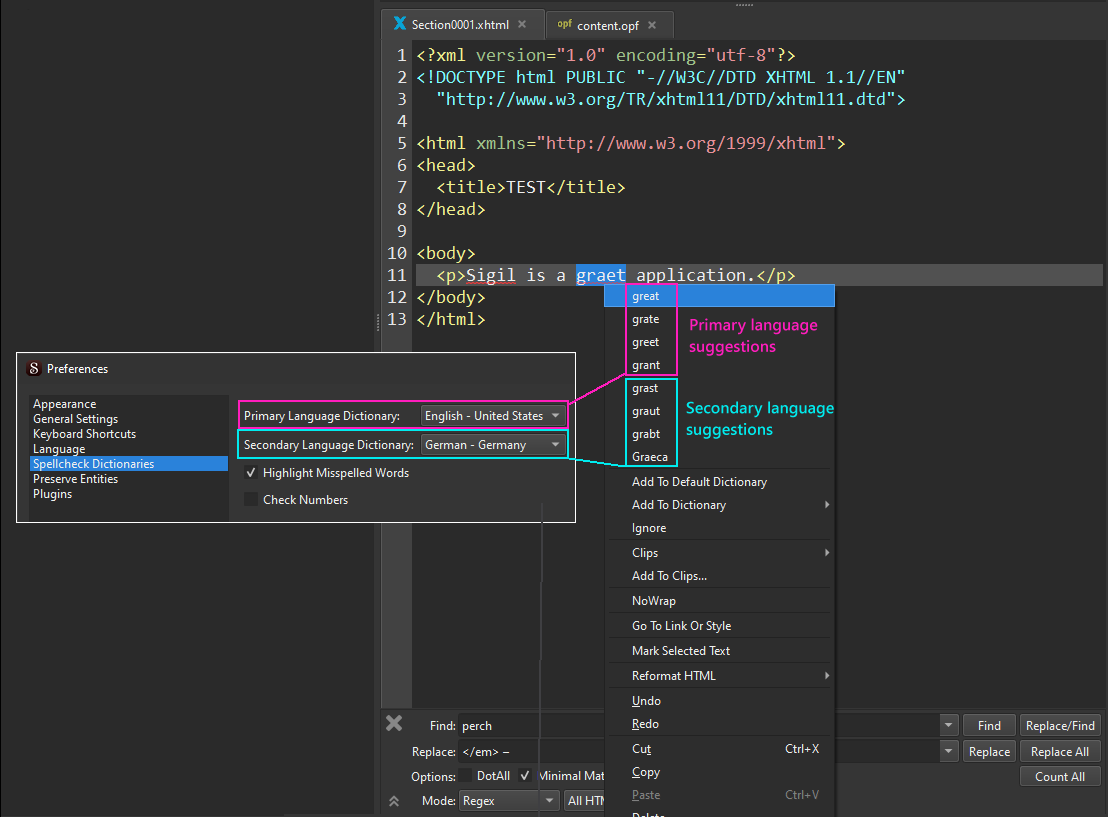Close the Section0001.xhtml tab
The image size is (1108, 817).
coord(522,24)
